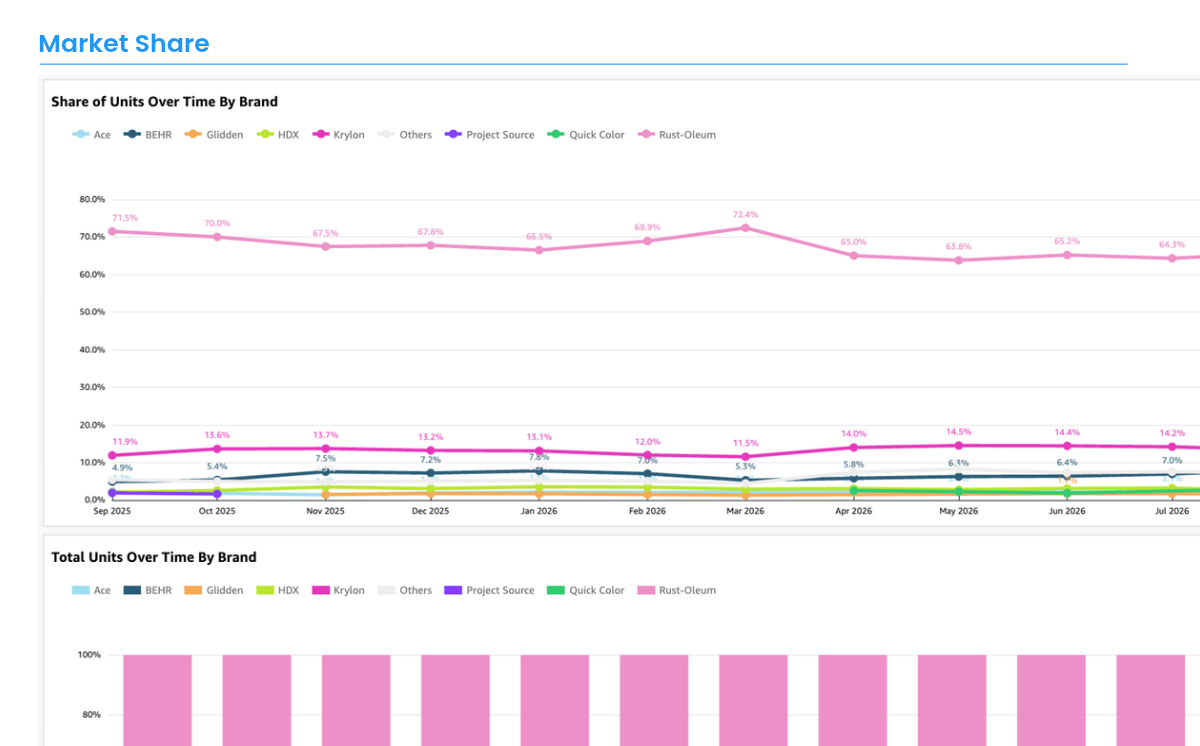Toggle the Glidden series in Share of Units legend
1200x746 pixels.
214,135
